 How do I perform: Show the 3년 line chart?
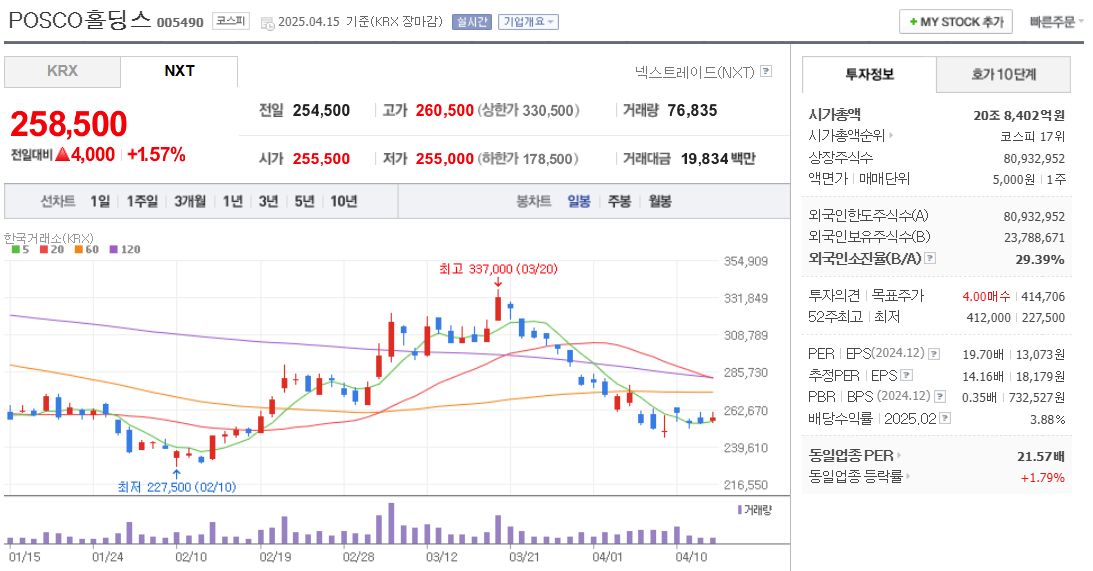click(x=268, y=201)
